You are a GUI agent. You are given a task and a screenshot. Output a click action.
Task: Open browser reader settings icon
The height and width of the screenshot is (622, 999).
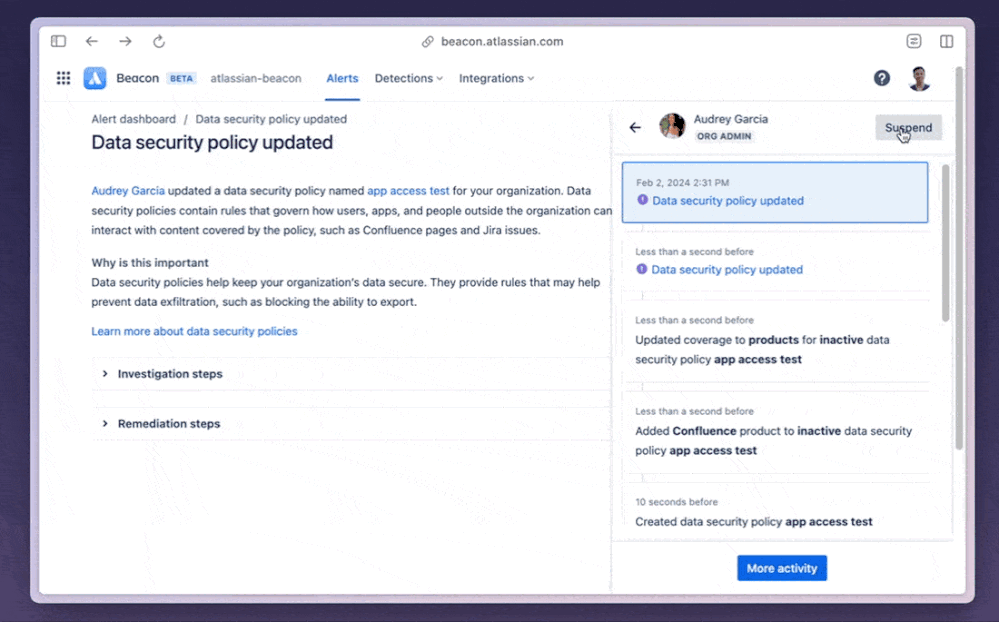pos(914,41)
